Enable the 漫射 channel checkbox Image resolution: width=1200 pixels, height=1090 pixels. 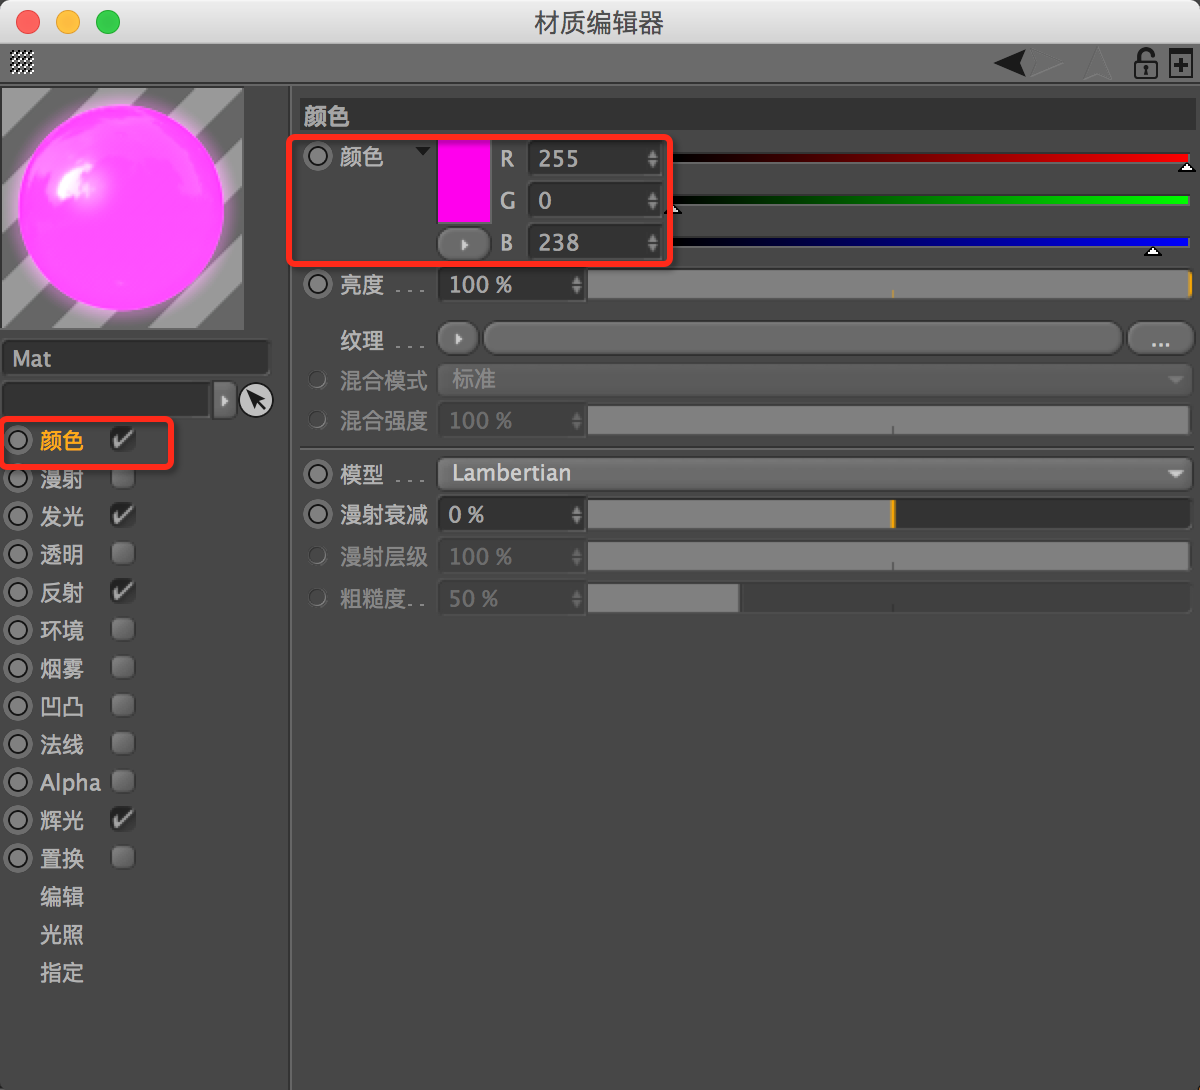[x=122, y=478]
